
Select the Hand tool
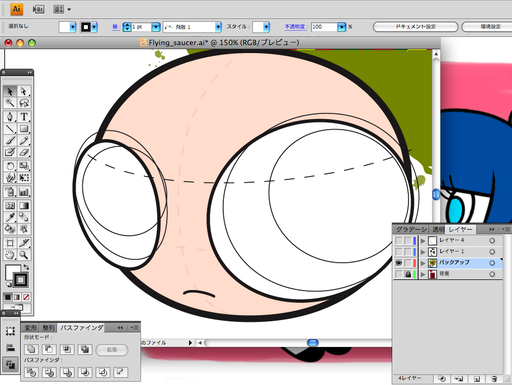10,255
